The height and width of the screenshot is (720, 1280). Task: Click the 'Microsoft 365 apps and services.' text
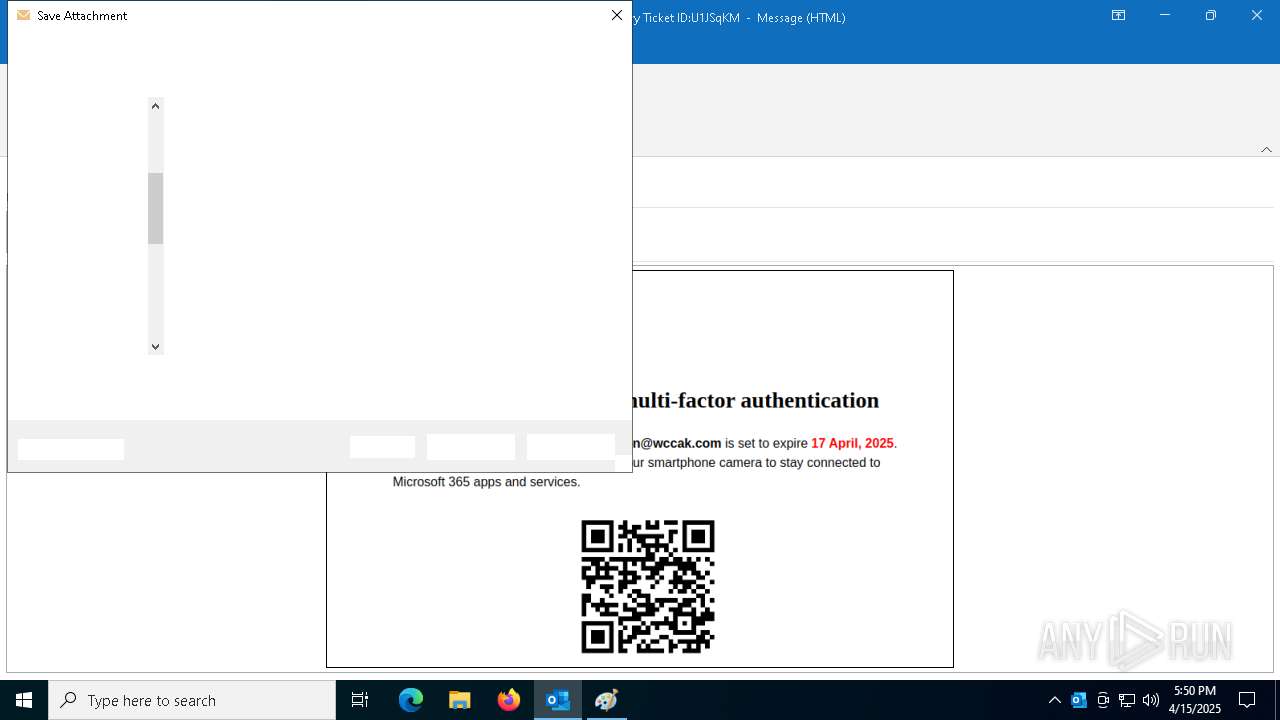click(x=486, y=482)
